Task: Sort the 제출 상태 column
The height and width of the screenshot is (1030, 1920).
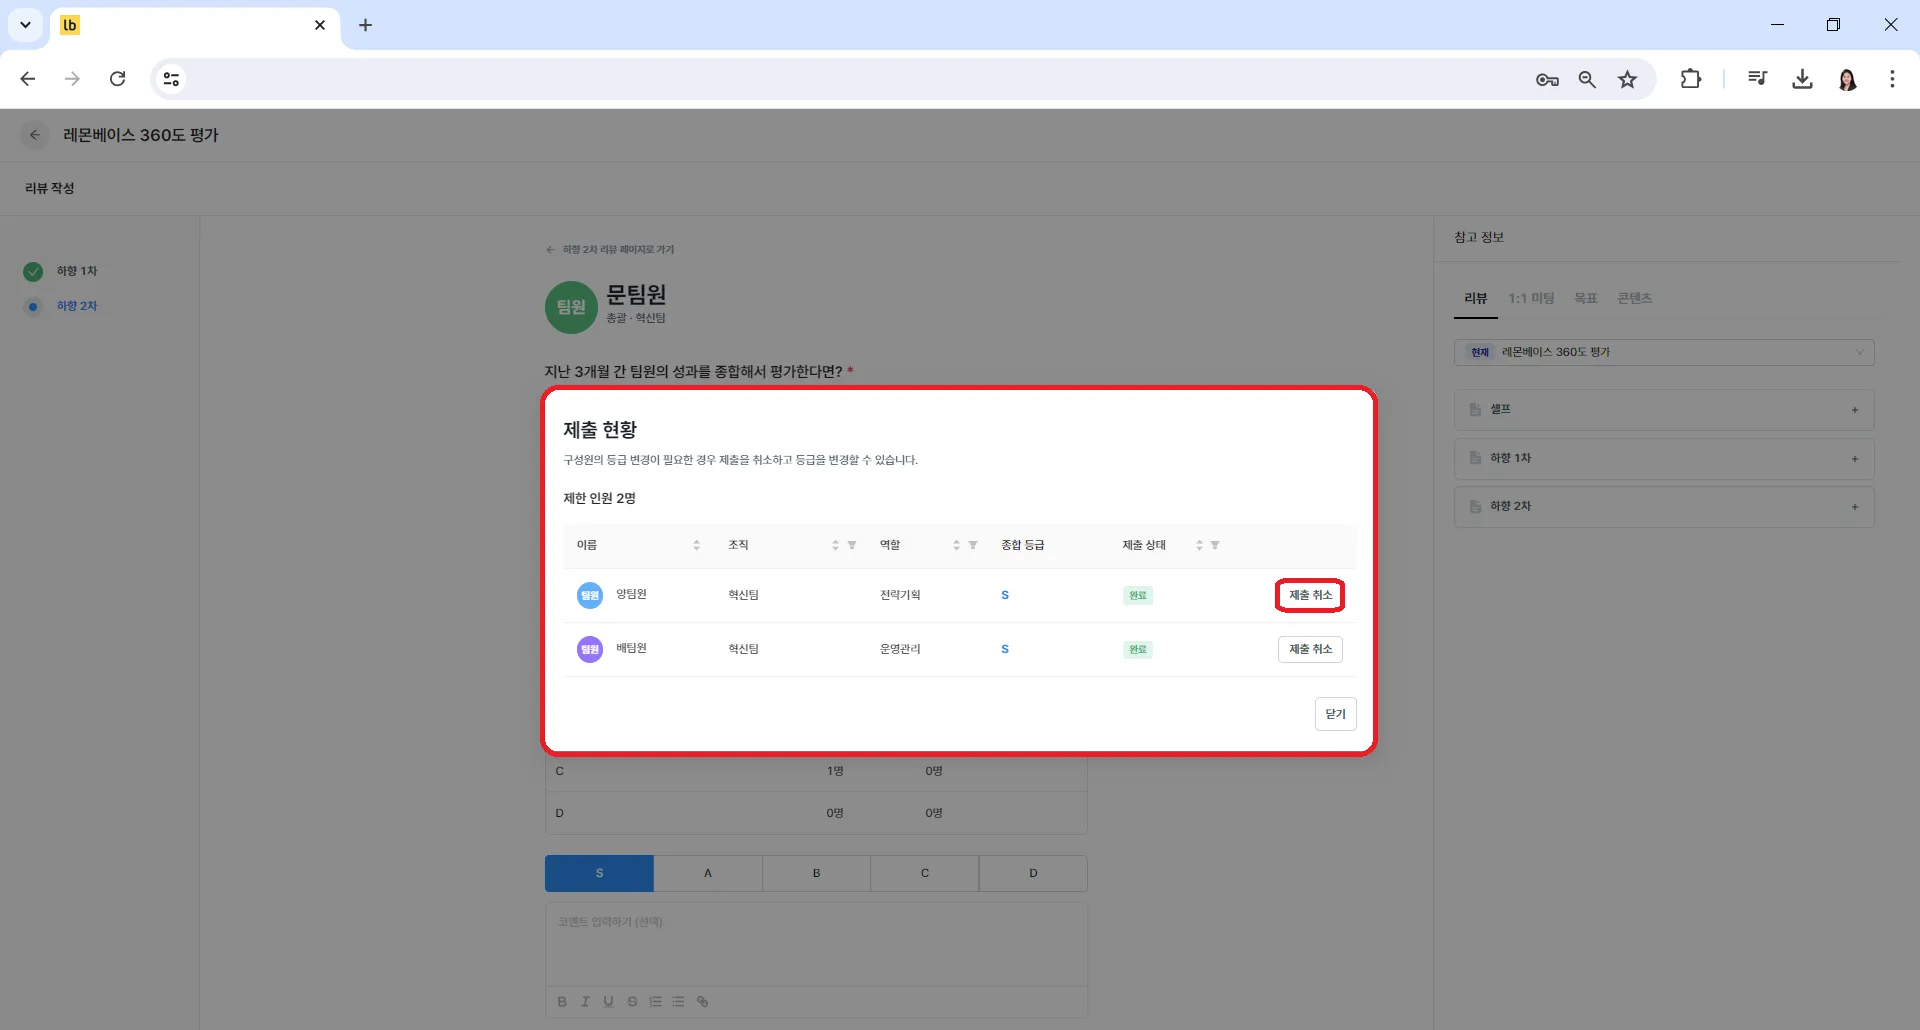Action: 1199,545
